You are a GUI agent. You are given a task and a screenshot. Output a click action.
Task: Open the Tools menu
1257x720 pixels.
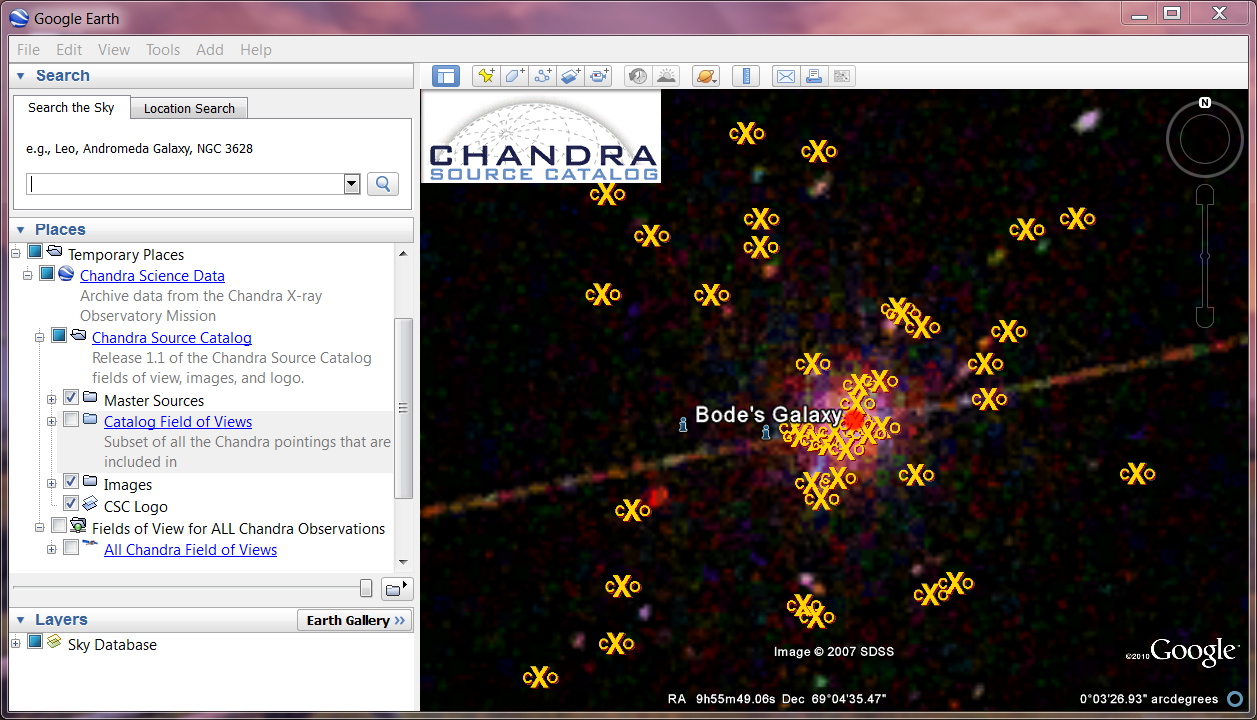(163, 50)
